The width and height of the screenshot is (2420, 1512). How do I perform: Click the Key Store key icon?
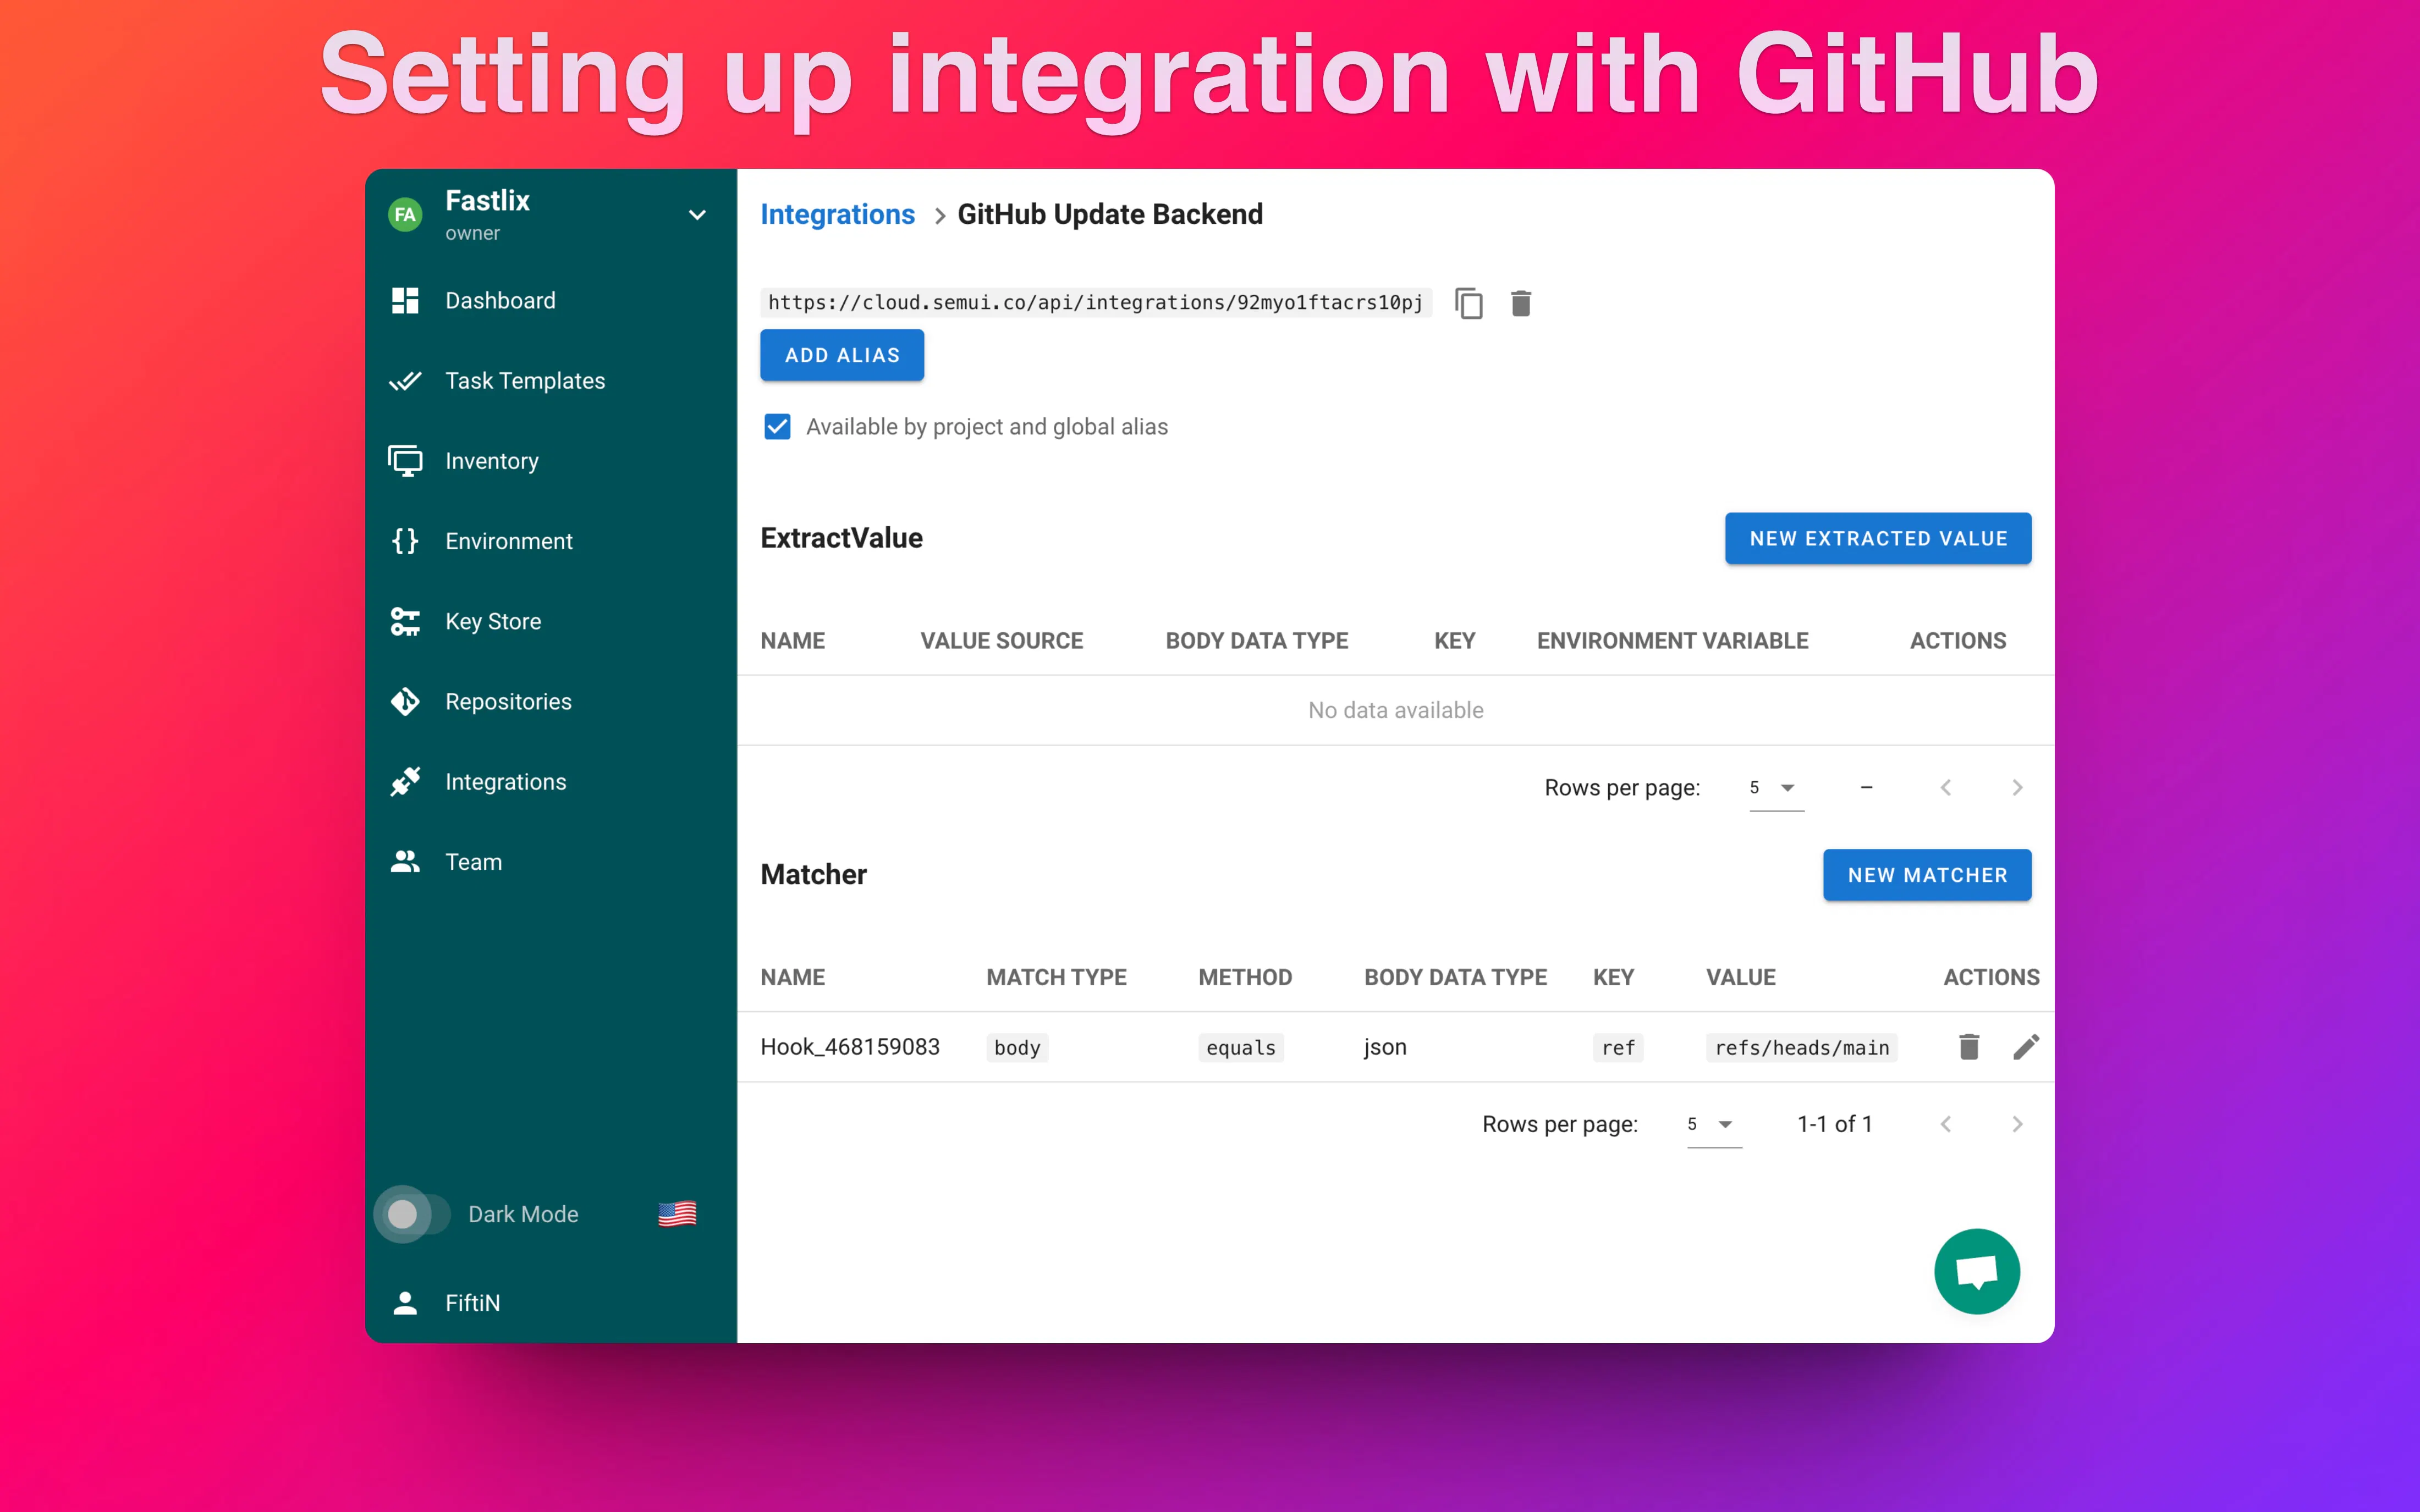click(405, 621)
